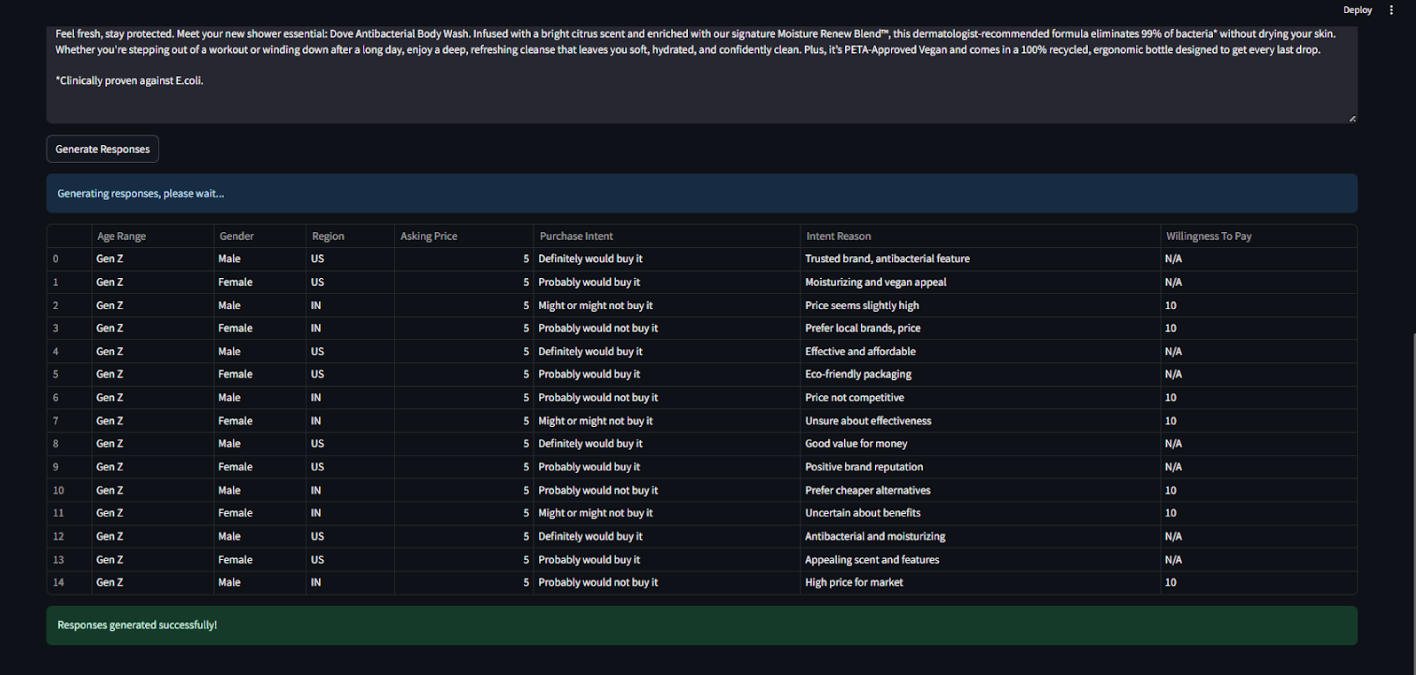Select cell 'Effective and affordable'

tap(980, 351)
